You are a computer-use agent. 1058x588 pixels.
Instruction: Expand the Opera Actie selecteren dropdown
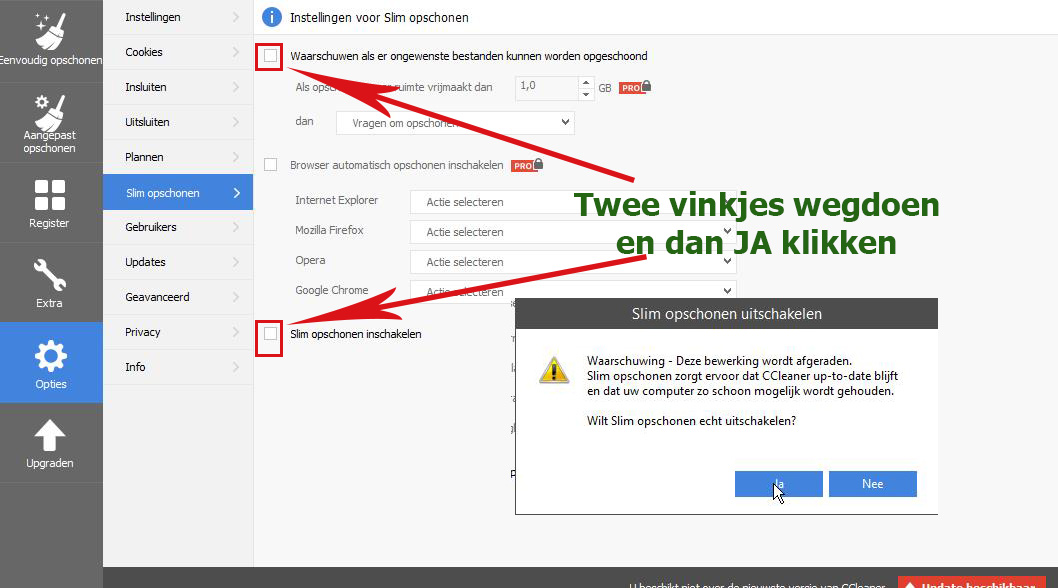[572, 262]
